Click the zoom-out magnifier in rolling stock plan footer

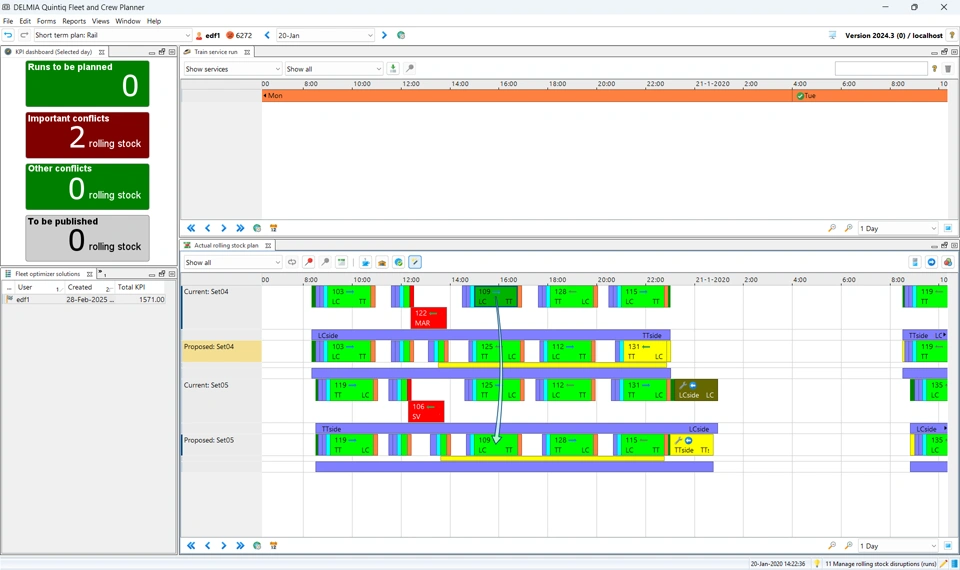tap(832, 545)
